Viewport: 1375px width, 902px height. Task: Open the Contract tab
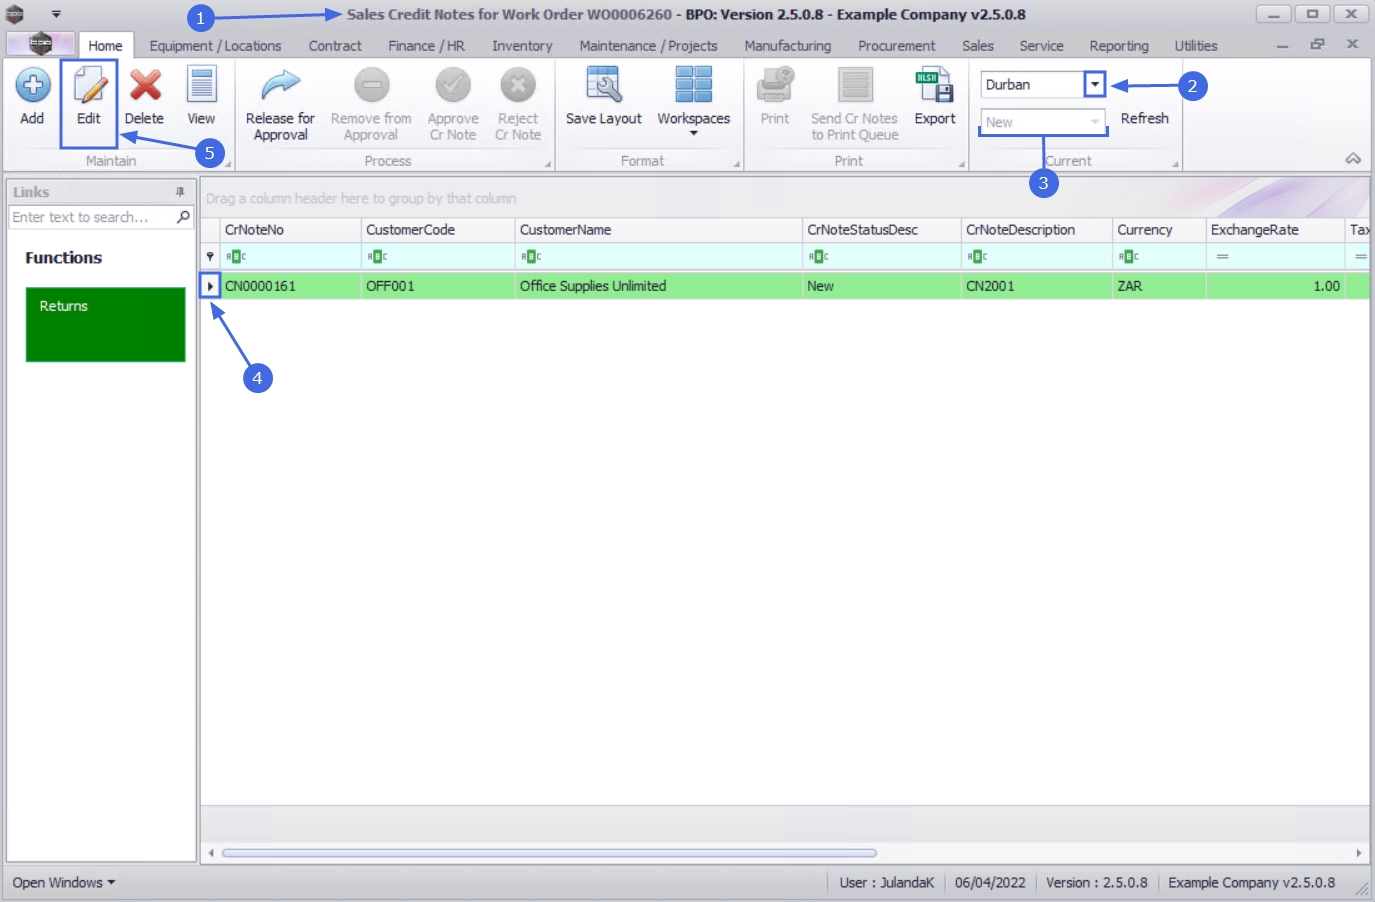point(335,46)
